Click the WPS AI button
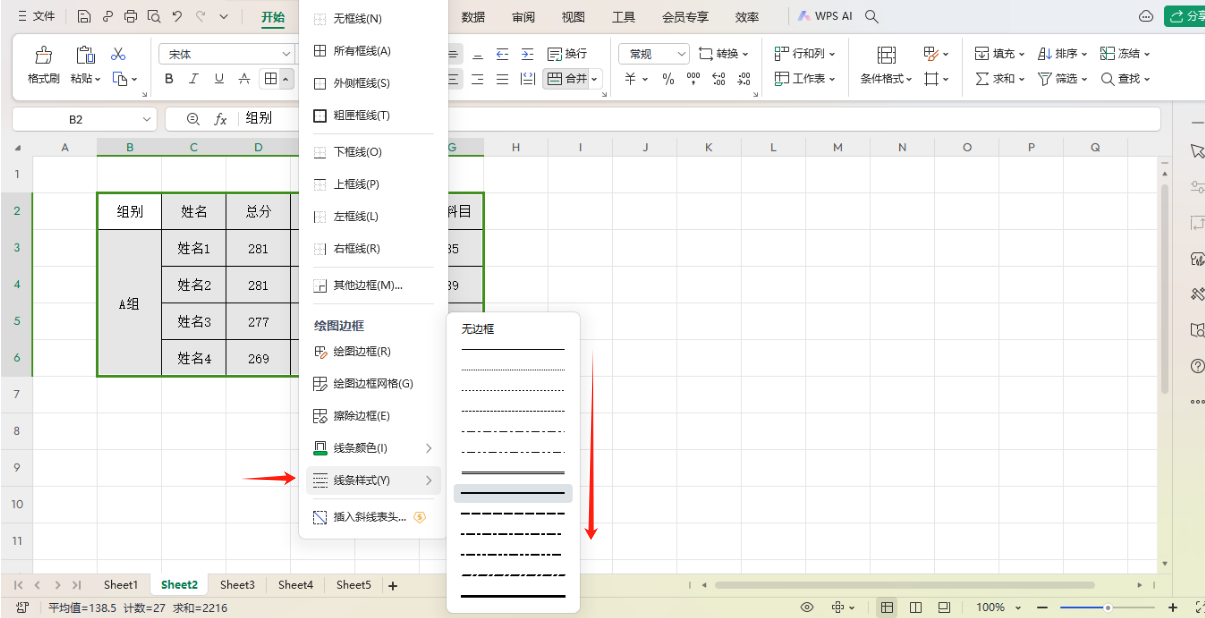The image size is (1205, 618). 825,17
